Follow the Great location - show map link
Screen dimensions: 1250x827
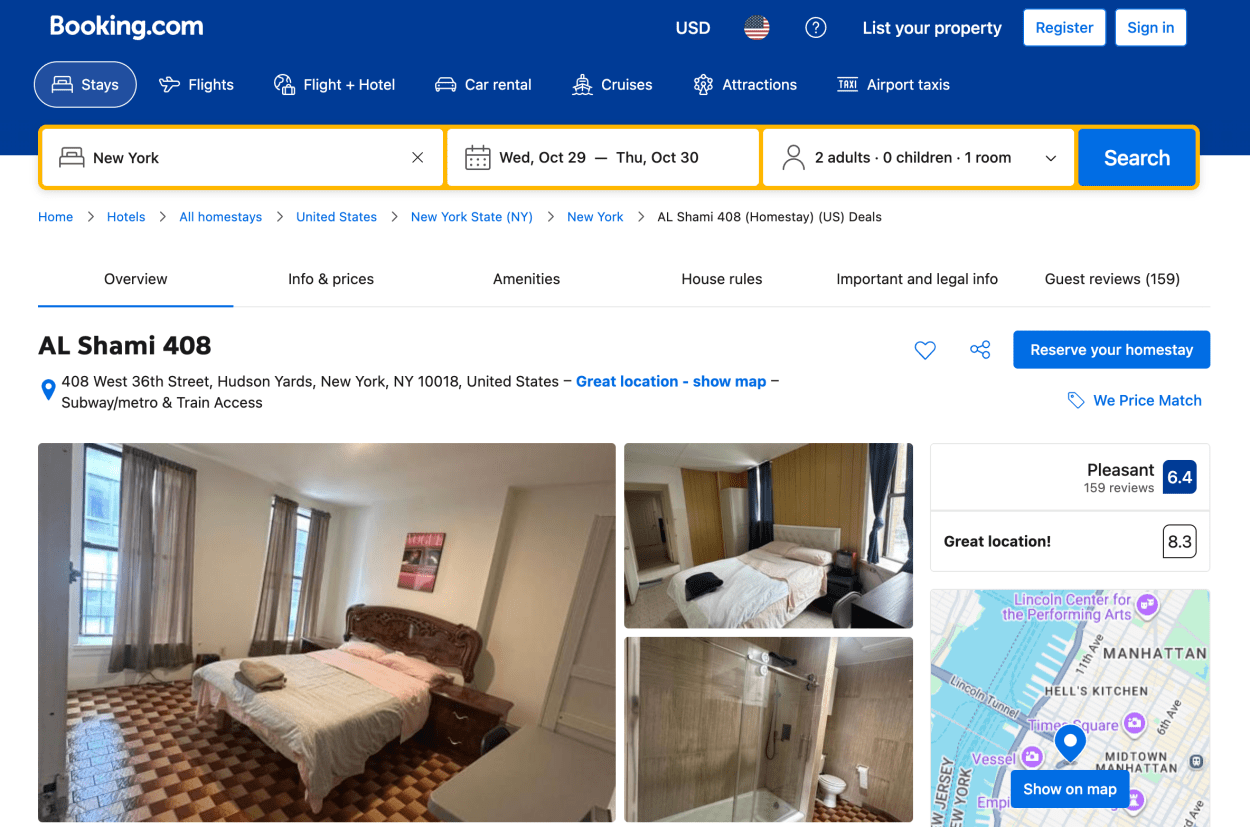coord(671,381)
